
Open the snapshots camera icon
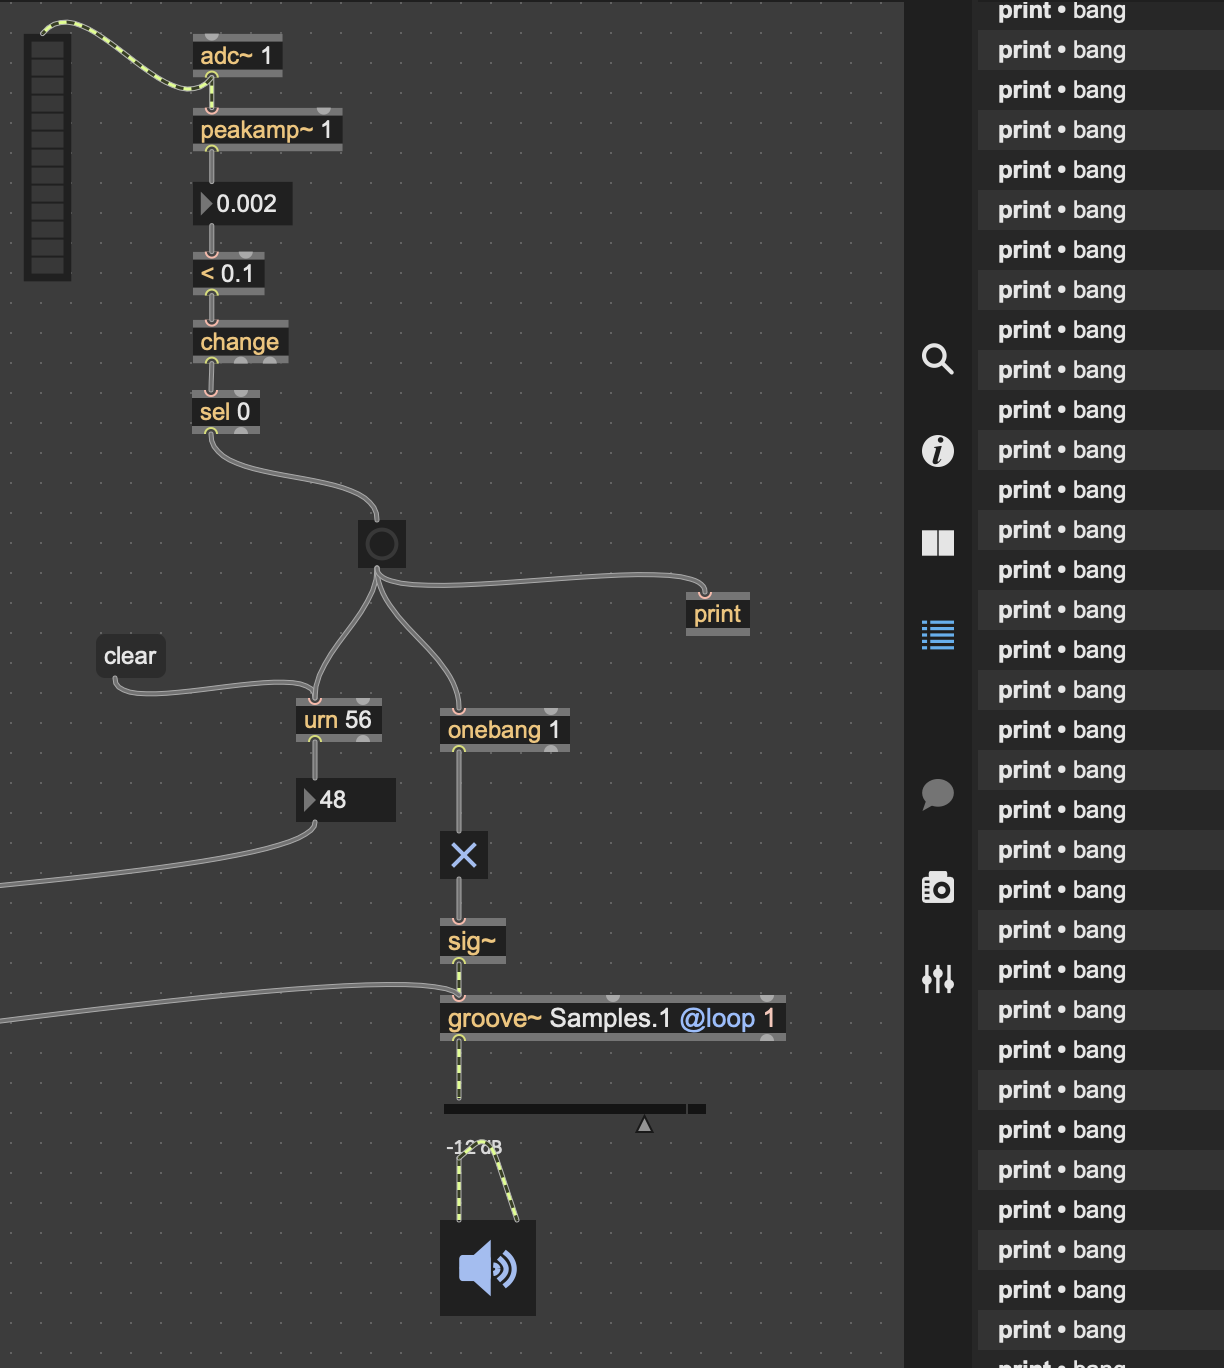point(937,887)
